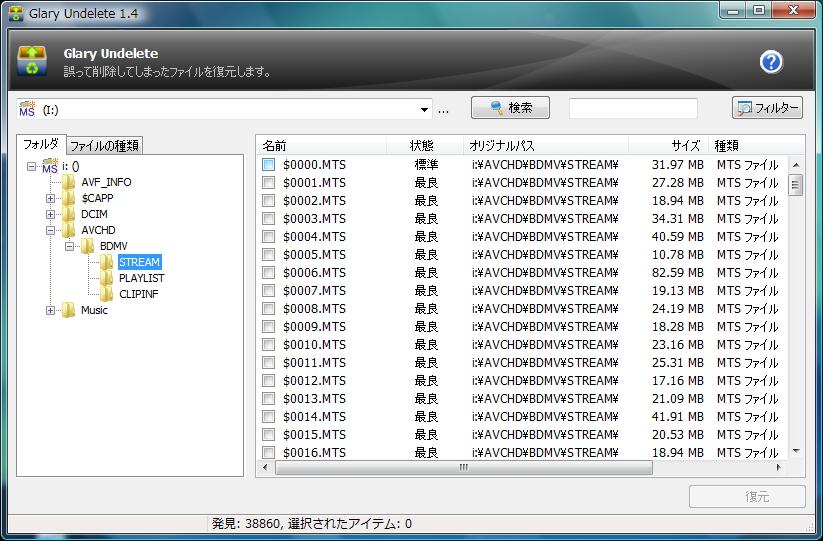Check the box for $0000.MTS

[x=268, y=165]
